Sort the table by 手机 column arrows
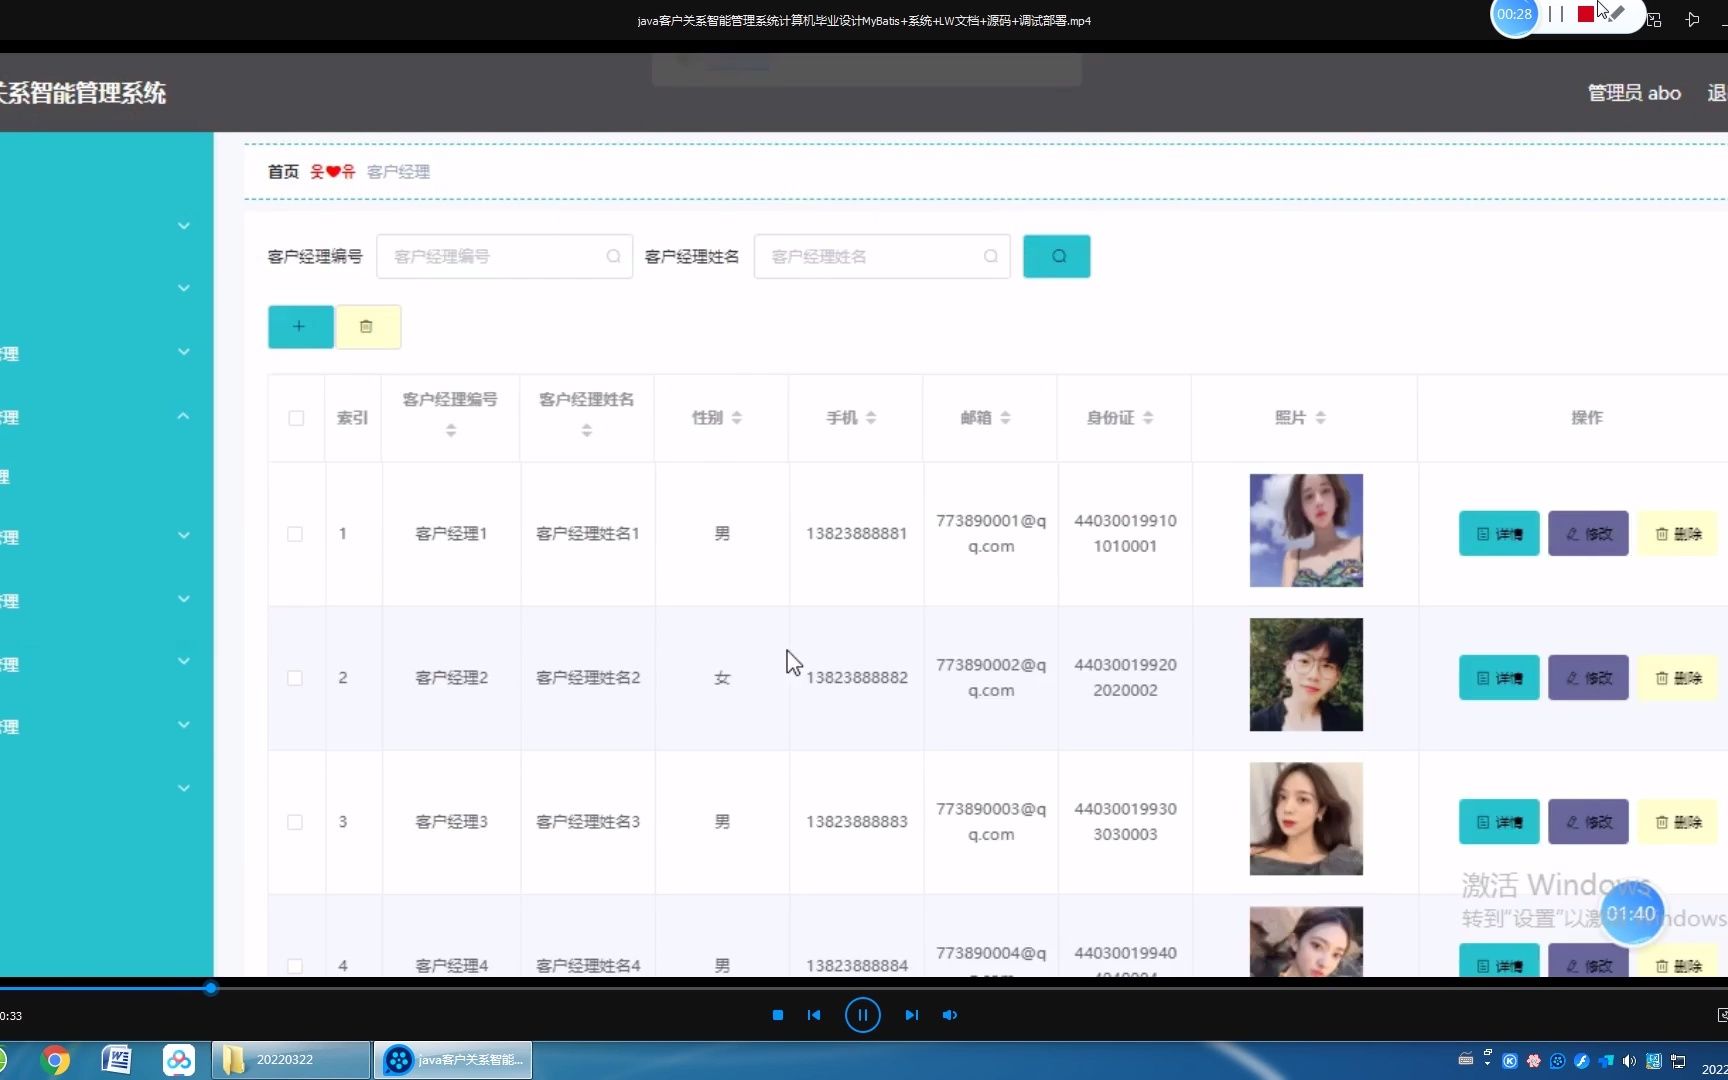 872,418
